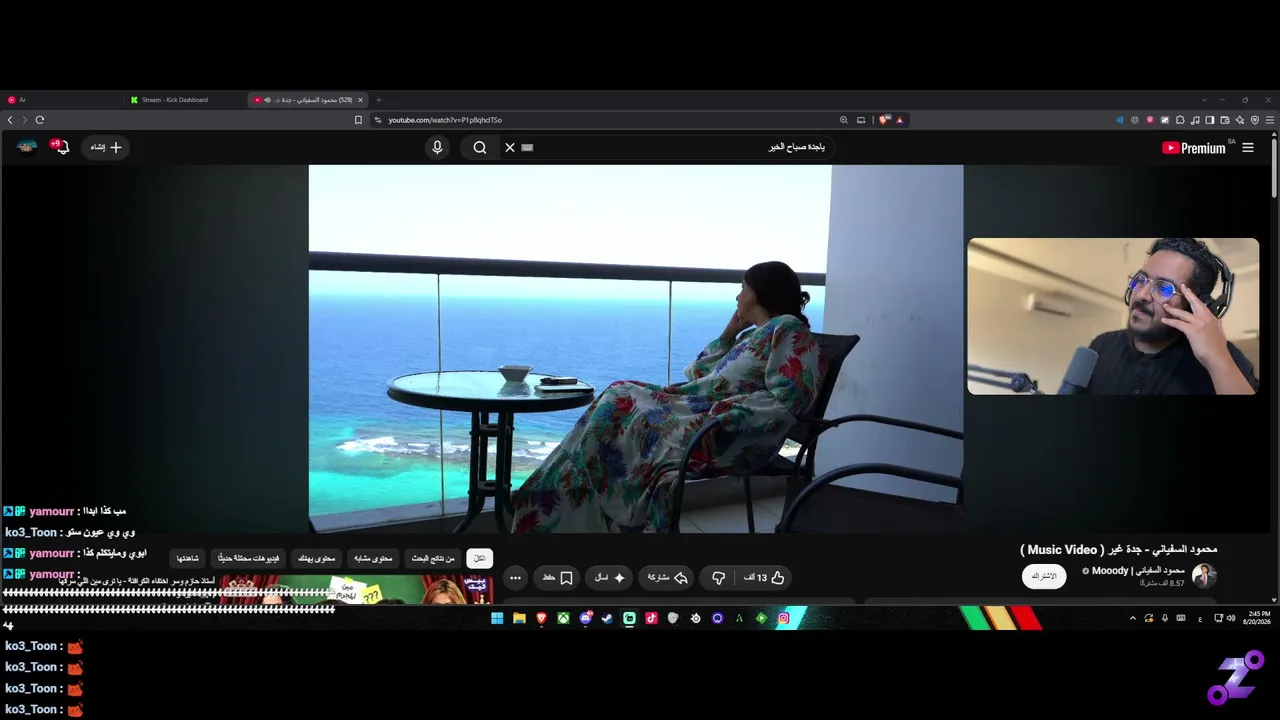Click the Ask sparkle button

610,578
